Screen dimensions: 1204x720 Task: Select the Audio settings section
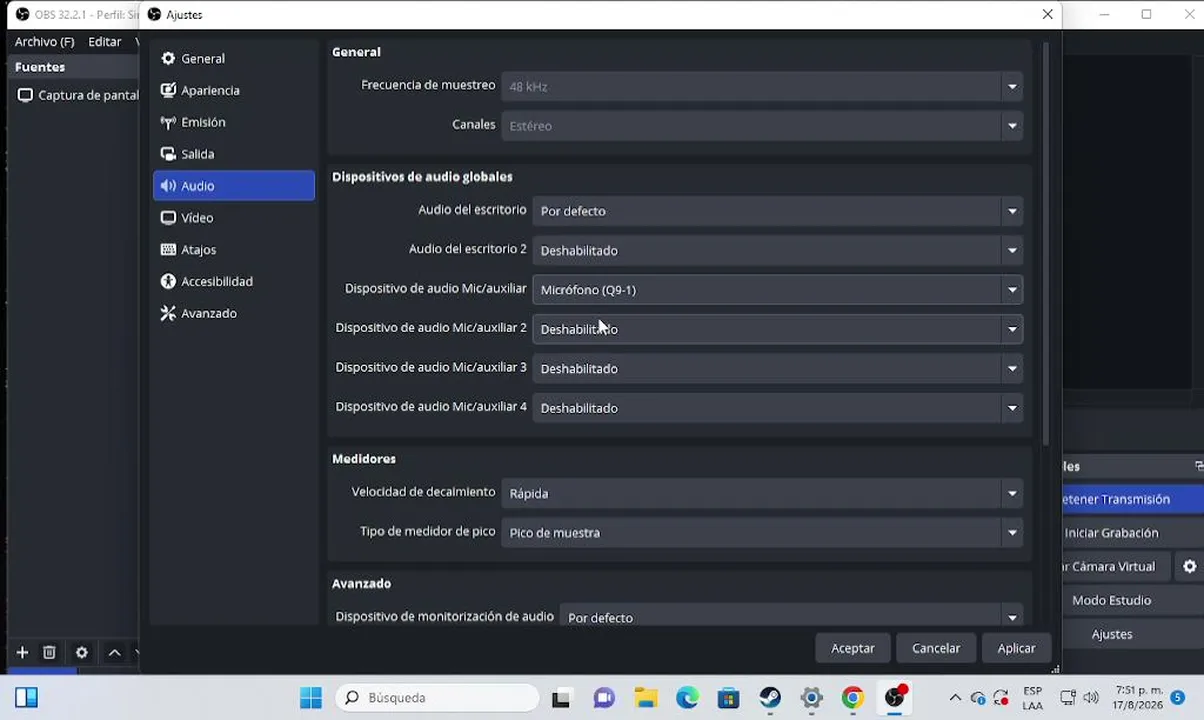pyautogui.click(x=234, y=186)
